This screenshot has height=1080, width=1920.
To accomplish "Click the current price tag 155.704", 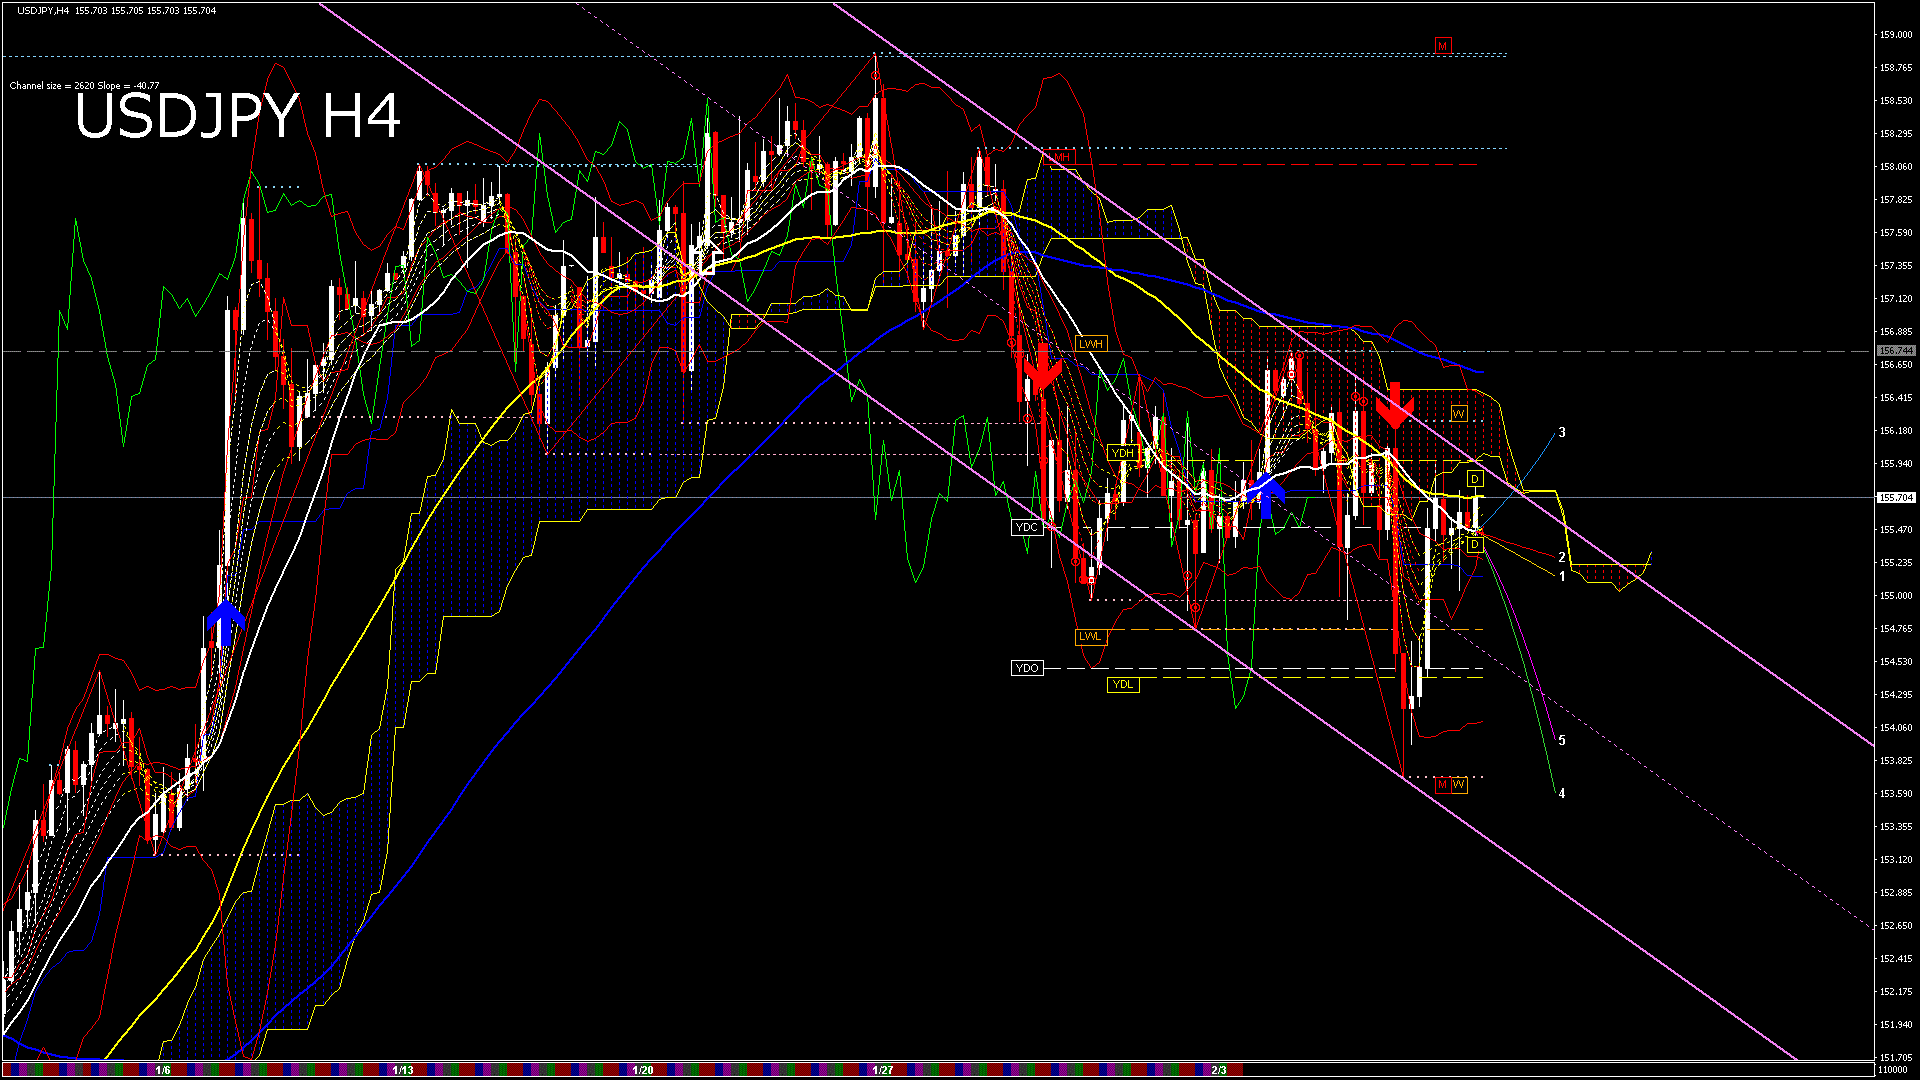I will (1896, 497).
